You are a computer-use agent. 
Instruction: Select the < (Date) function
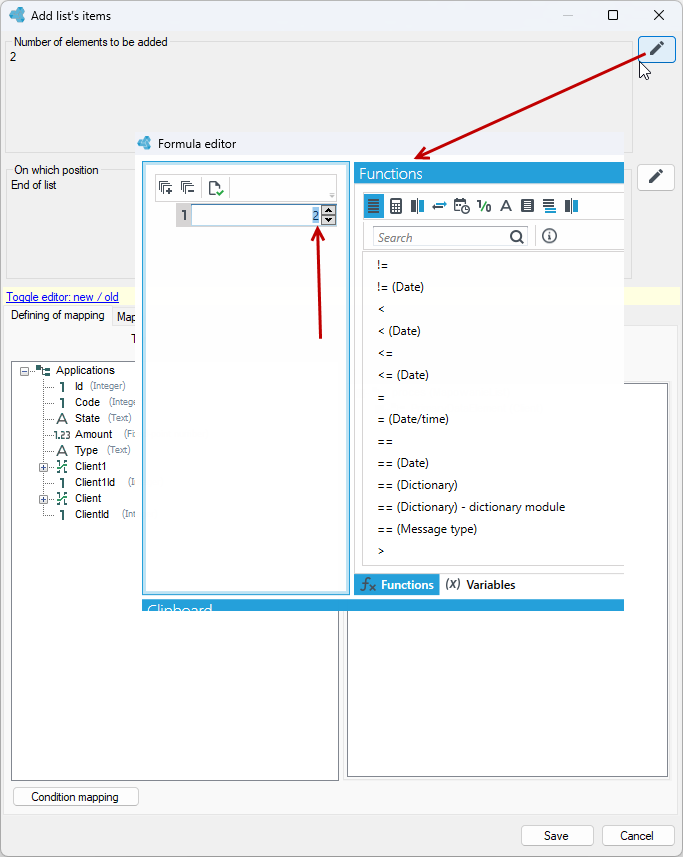point(399,331)
